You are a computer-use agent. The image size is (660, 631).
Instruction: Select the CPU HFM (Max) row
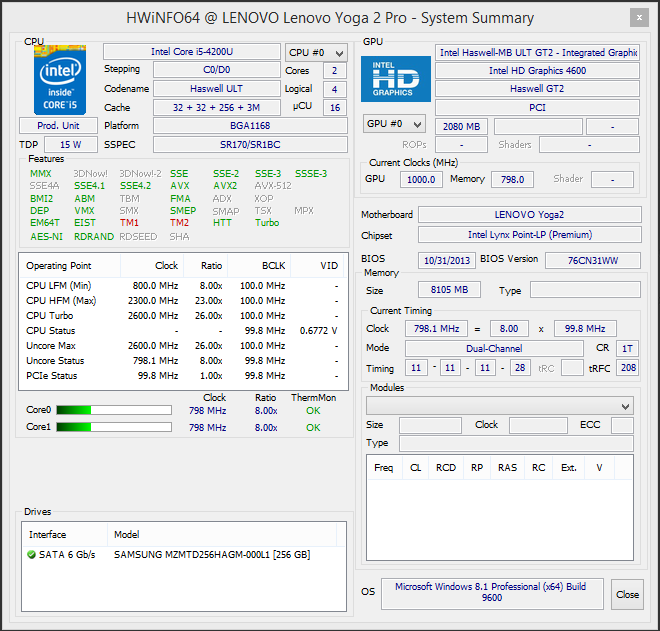tap(183, 301)
